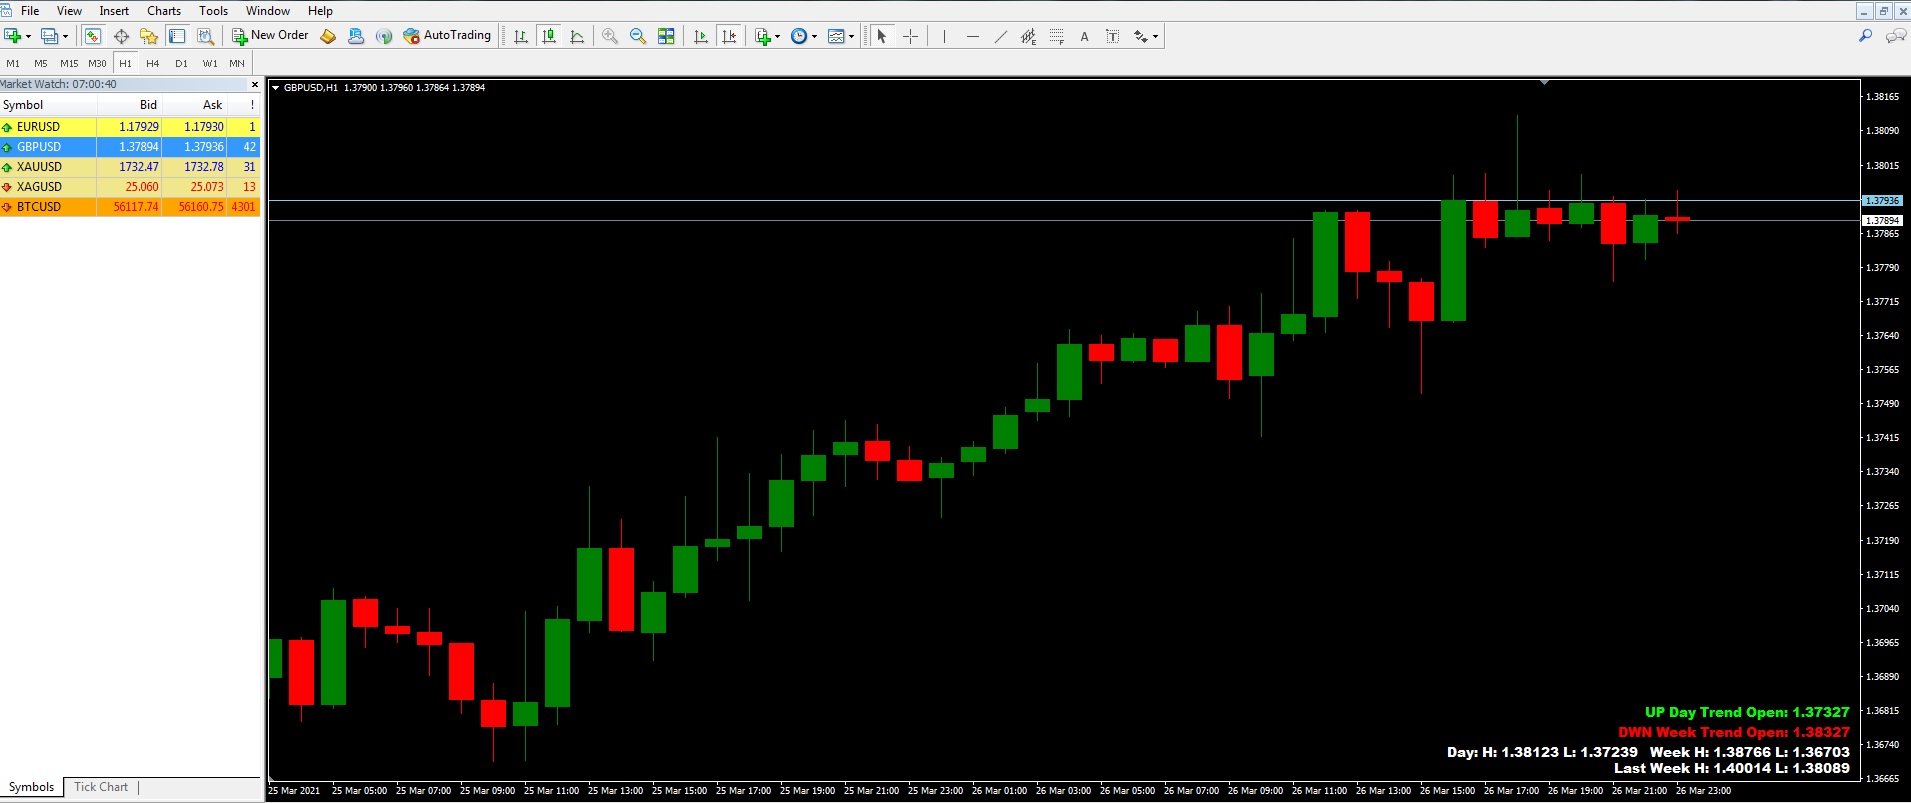Expand the Arrows dropdown arrow
This screenshot has width=1911, height=803.
click(1155, 36)
